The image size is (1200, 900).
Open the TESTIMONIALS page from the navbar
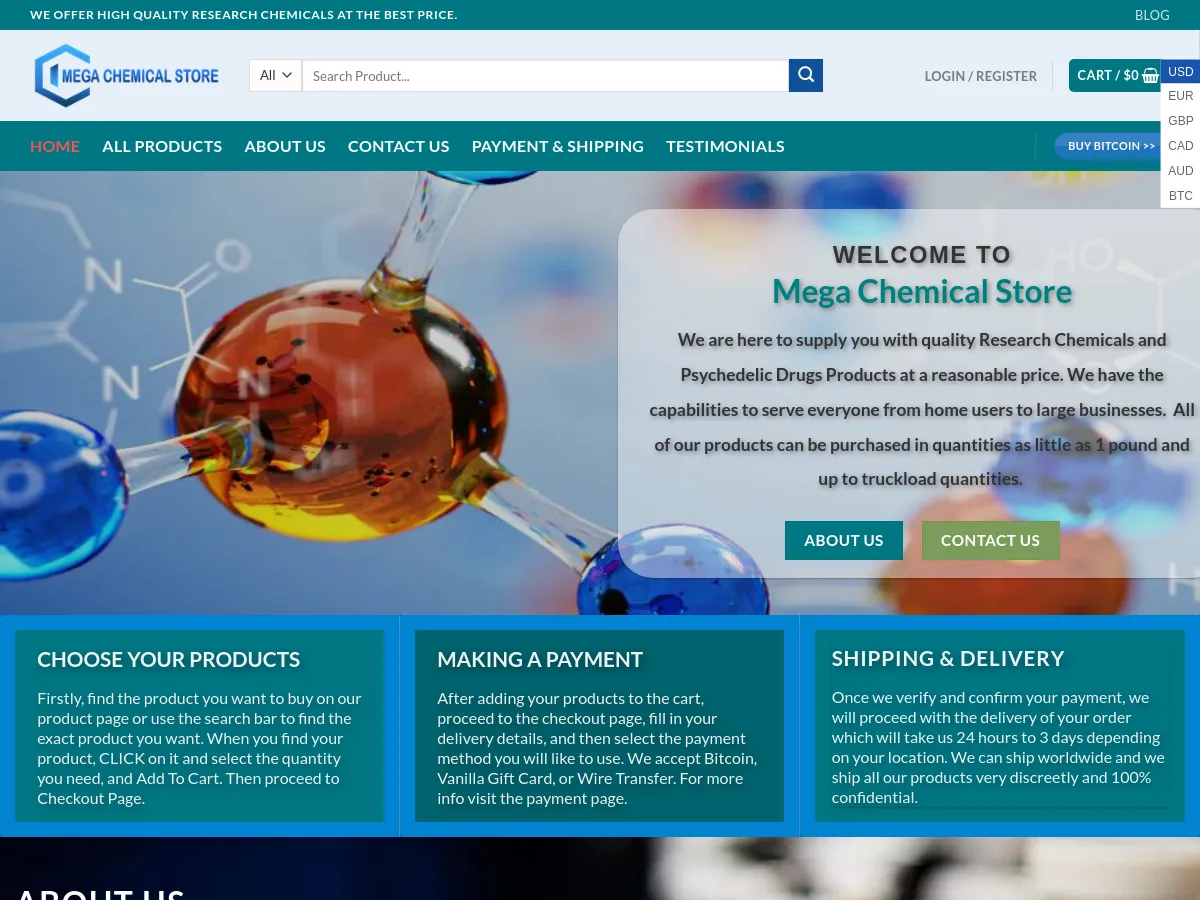(725, 146)
